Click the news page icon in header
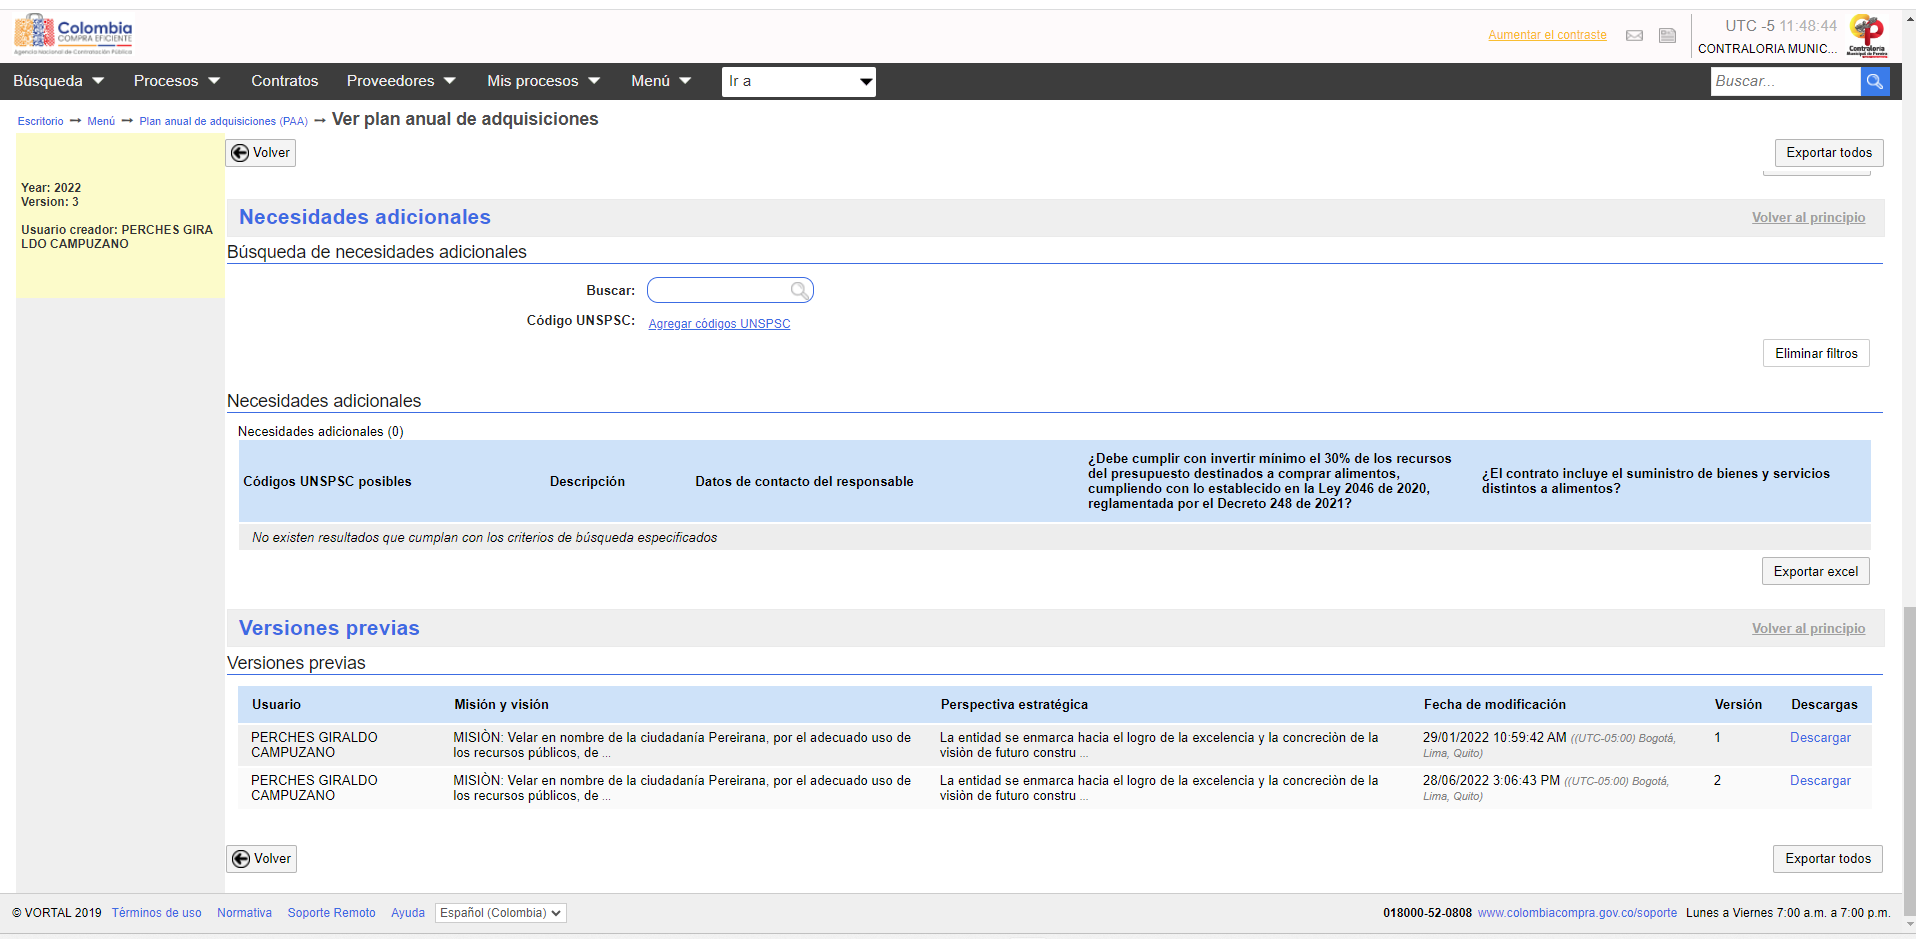Screen dimensions: 1916x939 click(x=1667, y=36)
